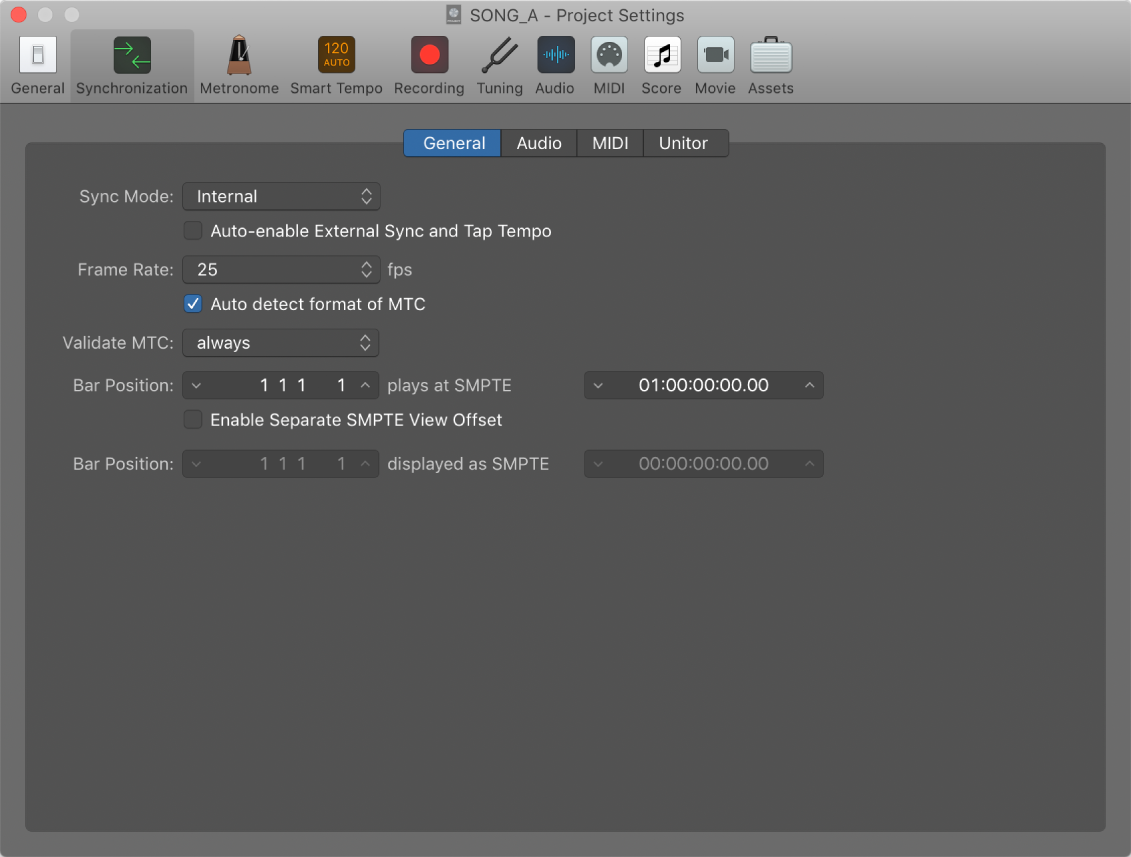Switch to the Unitor tab
Screen dimensions: 1131x857
coord(685,143)
